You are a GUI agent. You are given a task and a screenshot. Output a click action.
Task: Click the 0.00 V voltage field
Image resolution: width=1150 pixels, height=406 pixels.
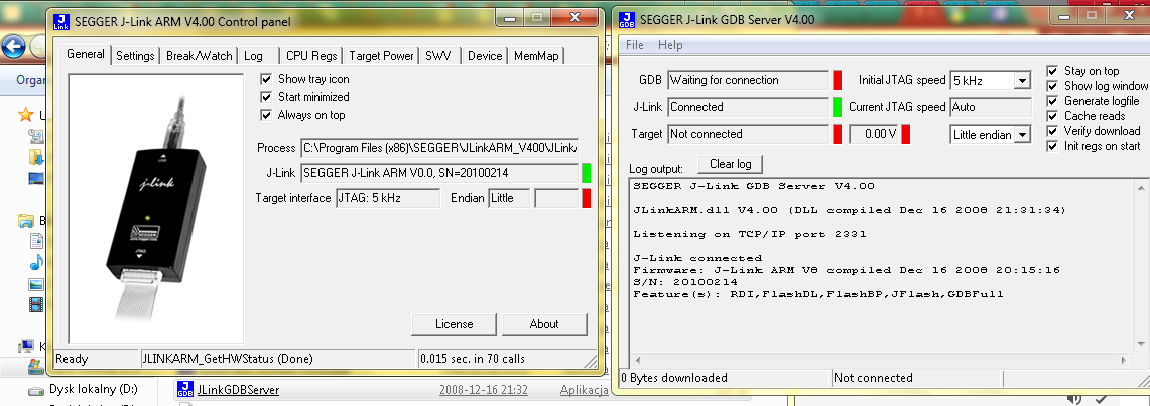[874, 134]
